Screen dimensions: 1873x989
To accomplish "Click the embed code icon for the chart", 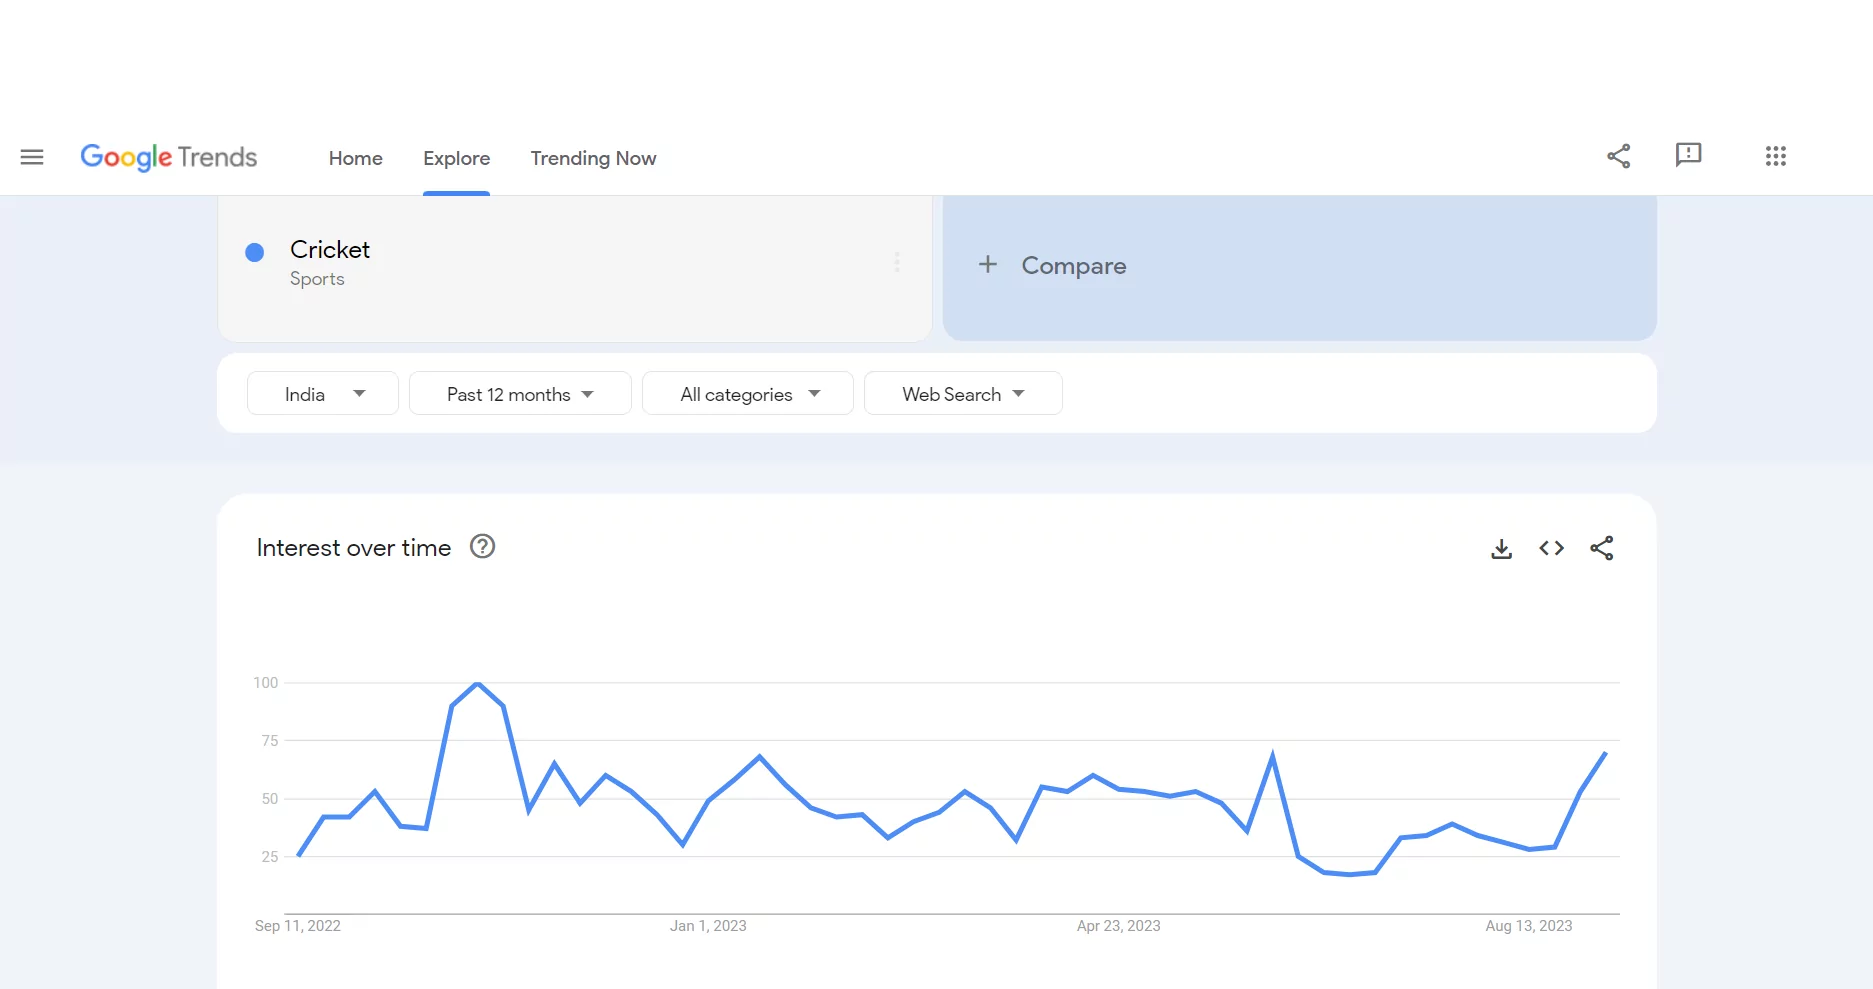I will pyautogui.click(x=1551, y=548).
